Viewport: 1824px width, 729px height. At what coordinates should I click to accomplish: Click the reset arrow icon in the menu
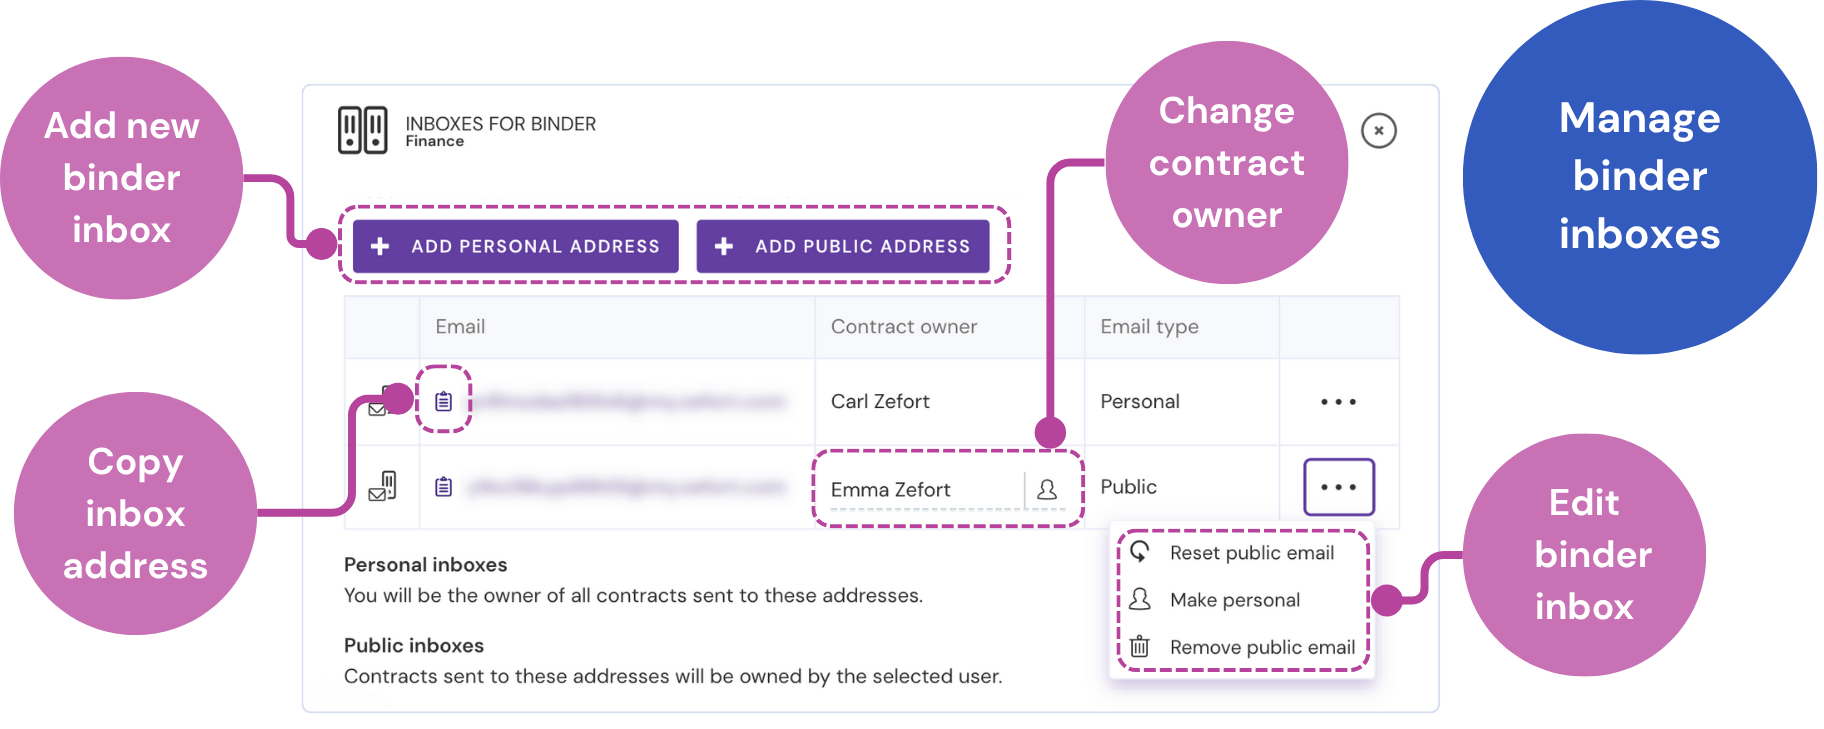click(1140, 552)
